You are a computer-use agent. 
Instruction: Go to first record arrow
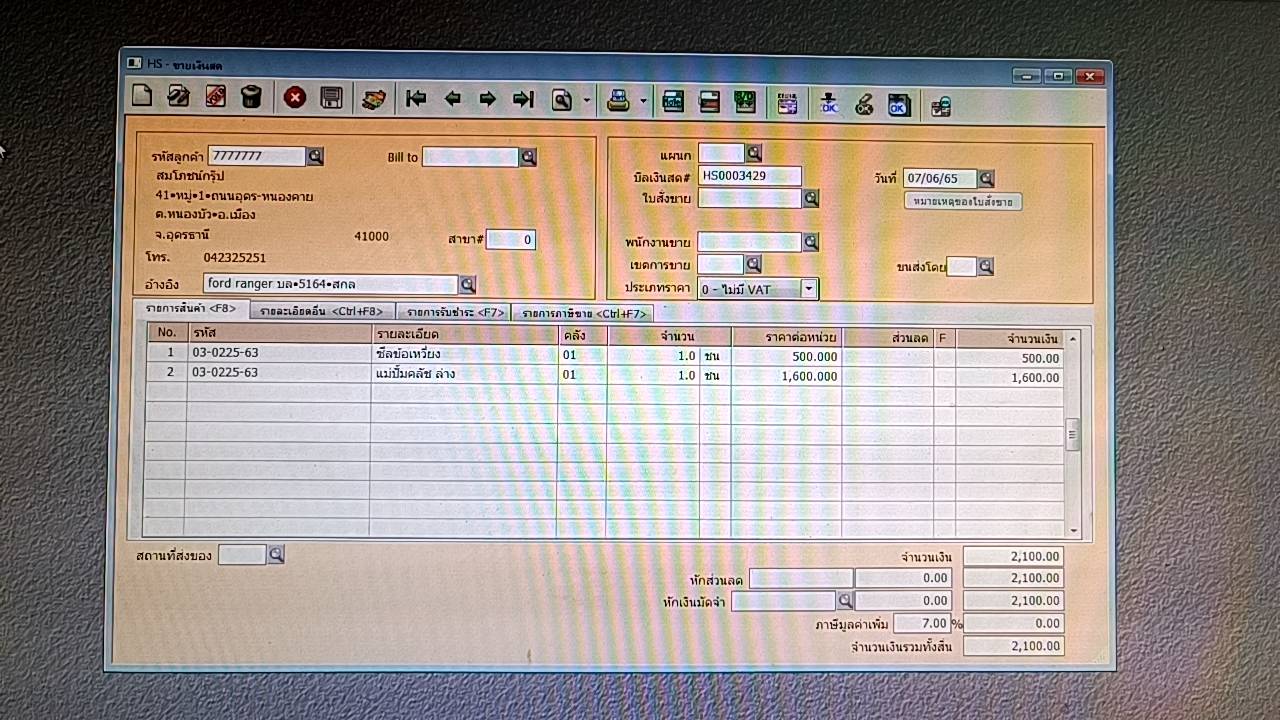(x=416, y=98)
